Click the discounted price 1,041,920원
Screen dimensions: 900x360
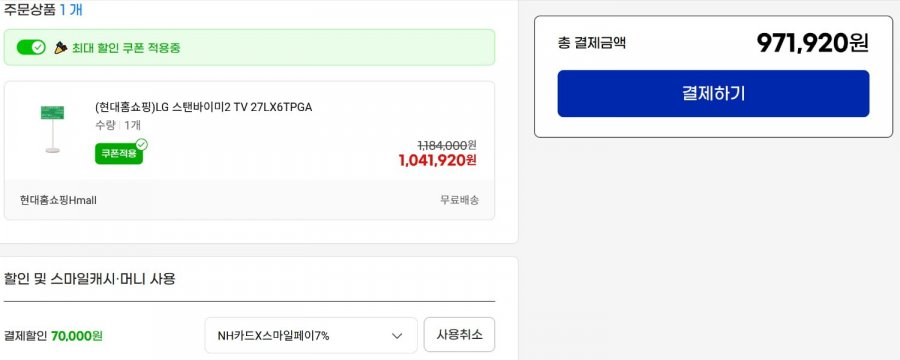coord(437,160)
